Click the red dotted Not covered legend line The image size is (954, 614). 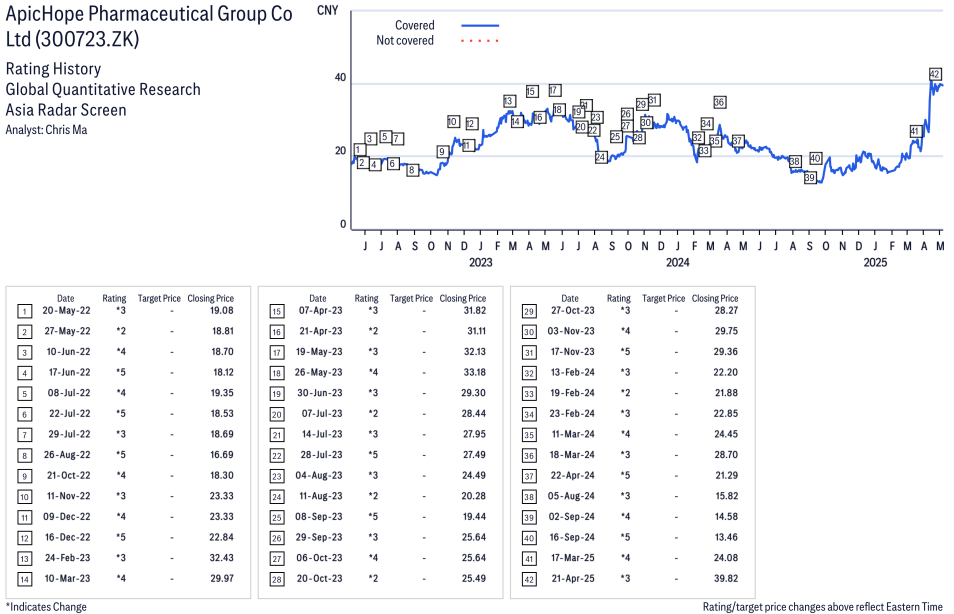480,41
